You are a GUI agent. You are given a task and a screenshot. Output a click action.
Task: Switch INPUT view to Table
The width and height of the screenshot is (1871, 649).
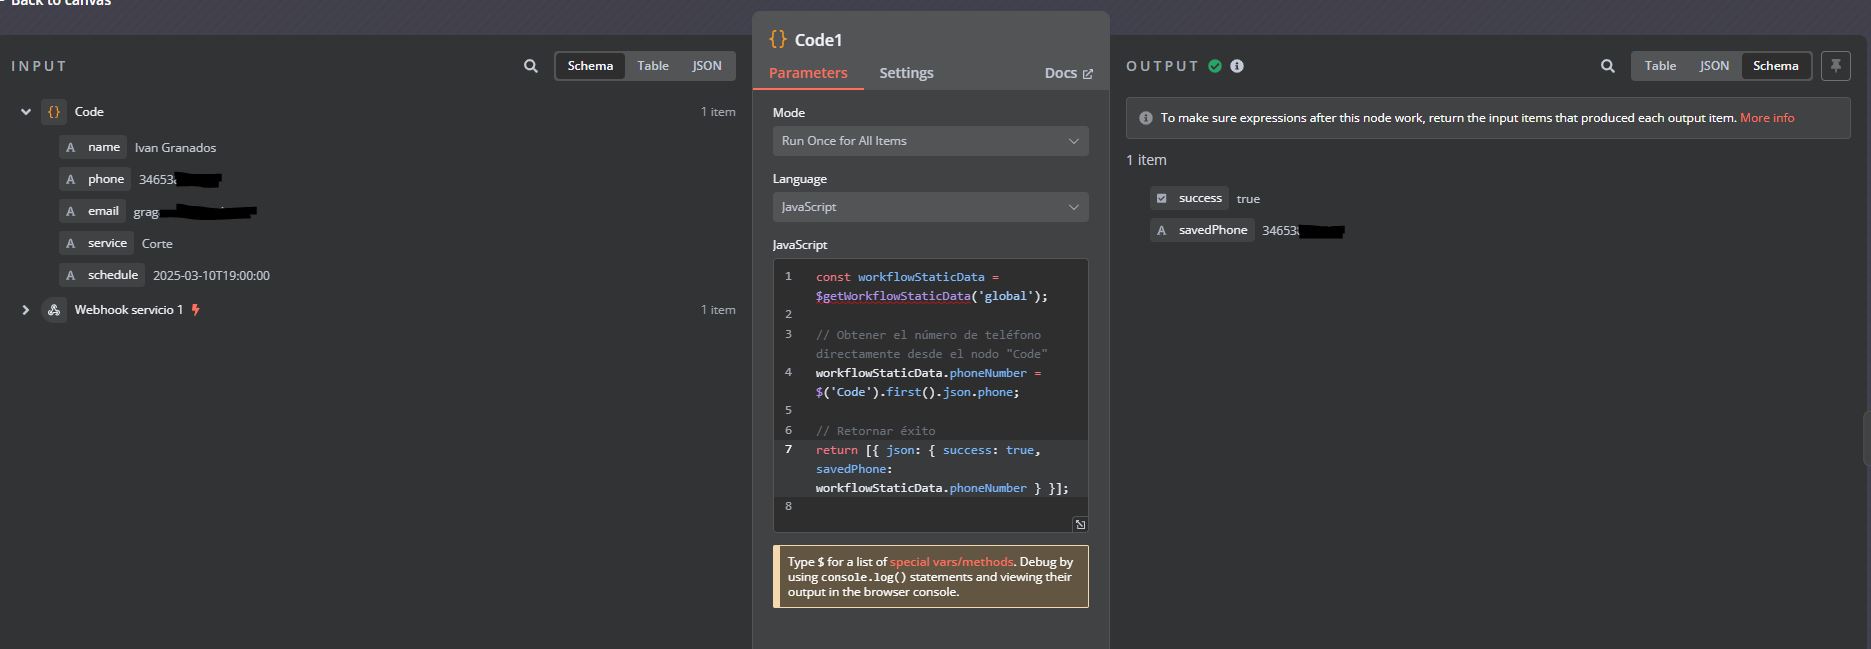coord(653,66)
